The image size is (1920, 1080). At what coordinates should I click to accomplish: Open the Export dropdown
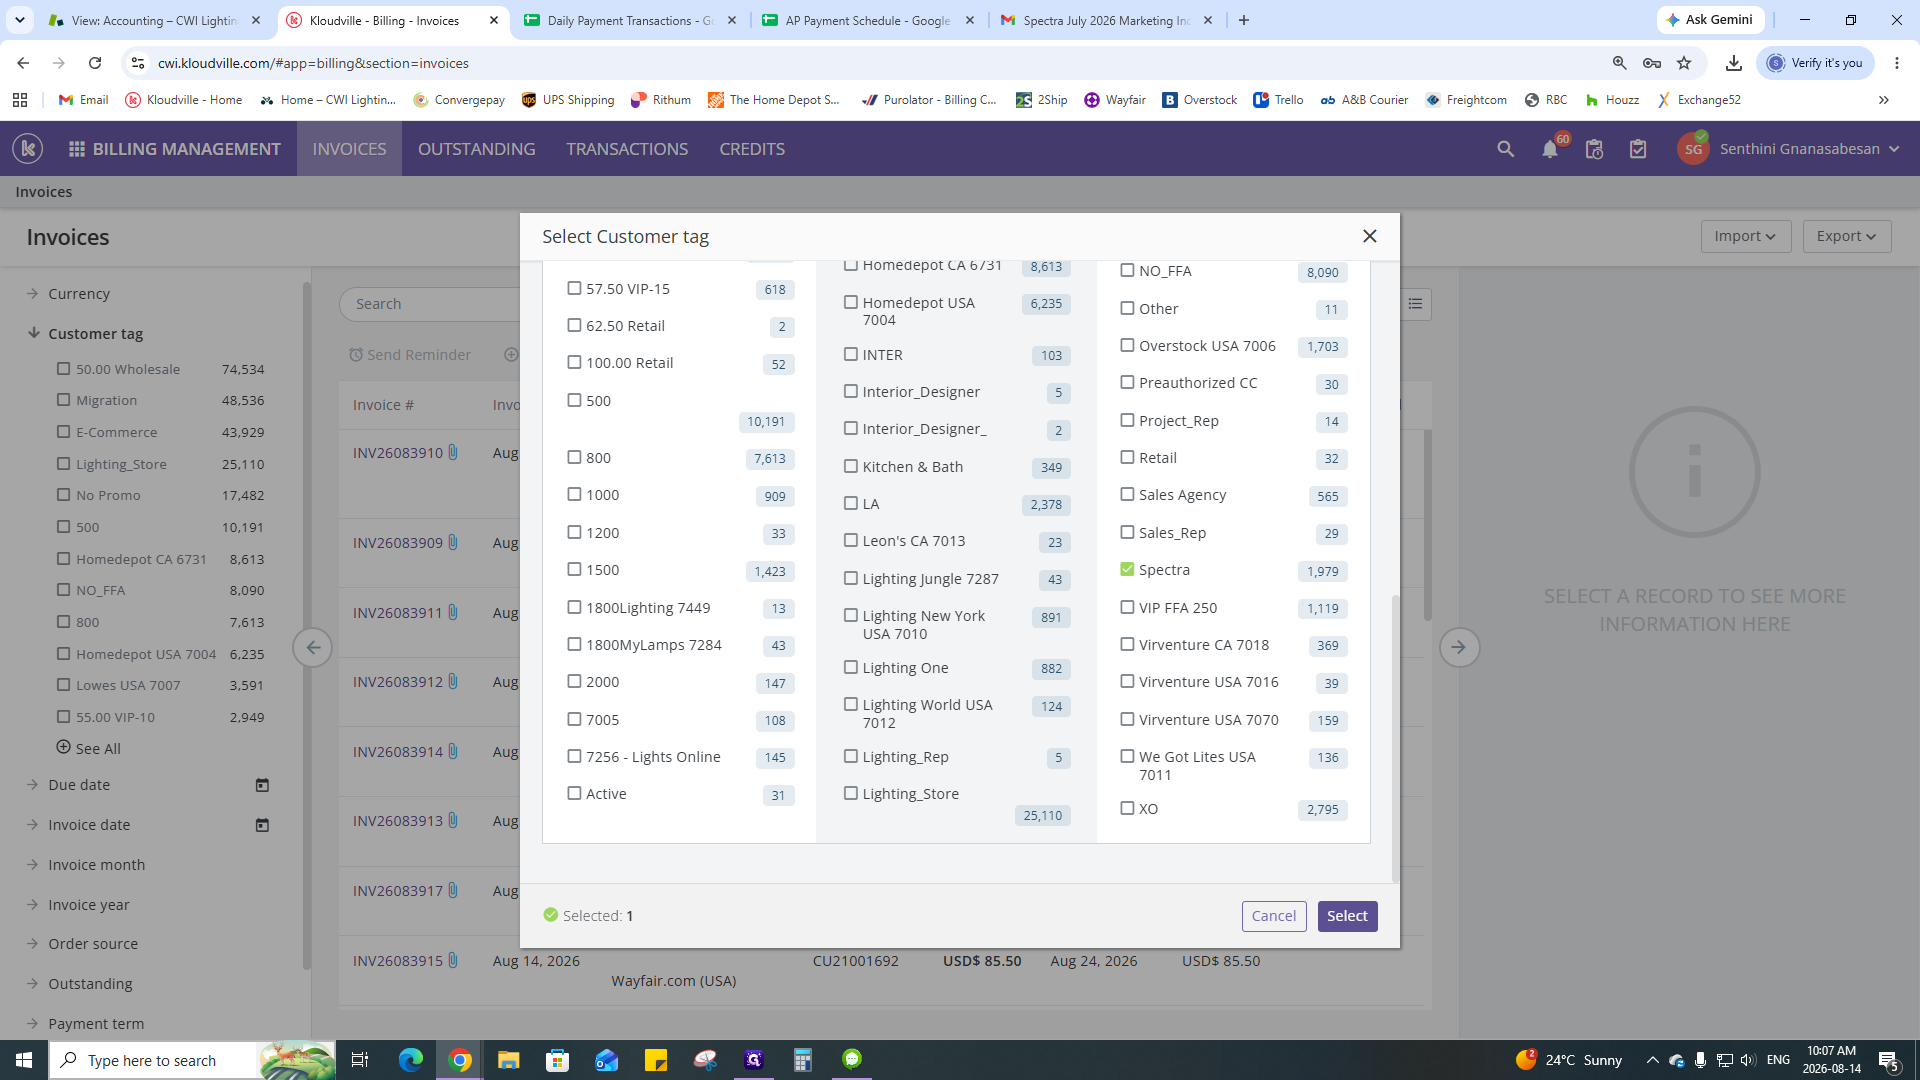click(x=1847, y=236)
